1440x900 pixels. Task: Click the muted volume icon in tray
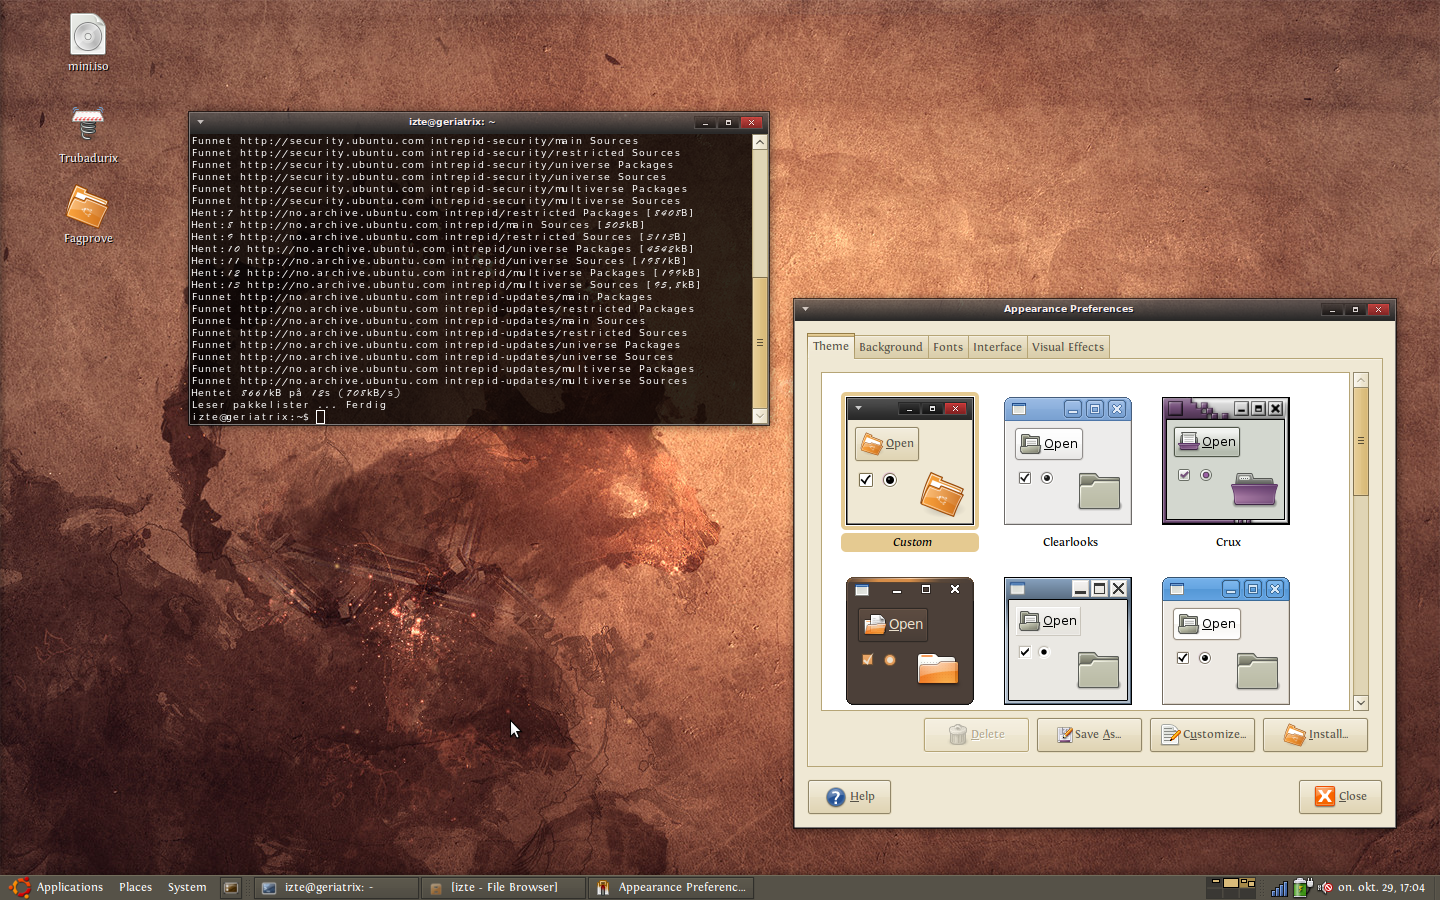pyautogui.click(x=1325, y=887)
